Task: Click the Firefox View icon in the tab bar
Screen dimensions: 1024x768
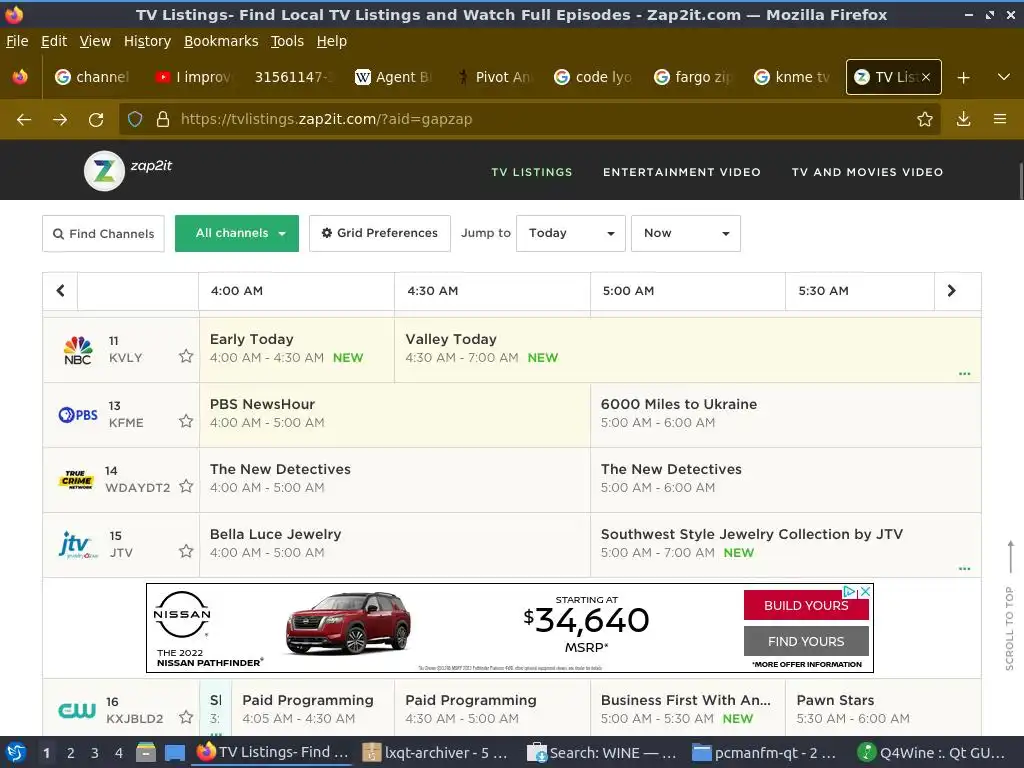Action: [x=20, y=77]
